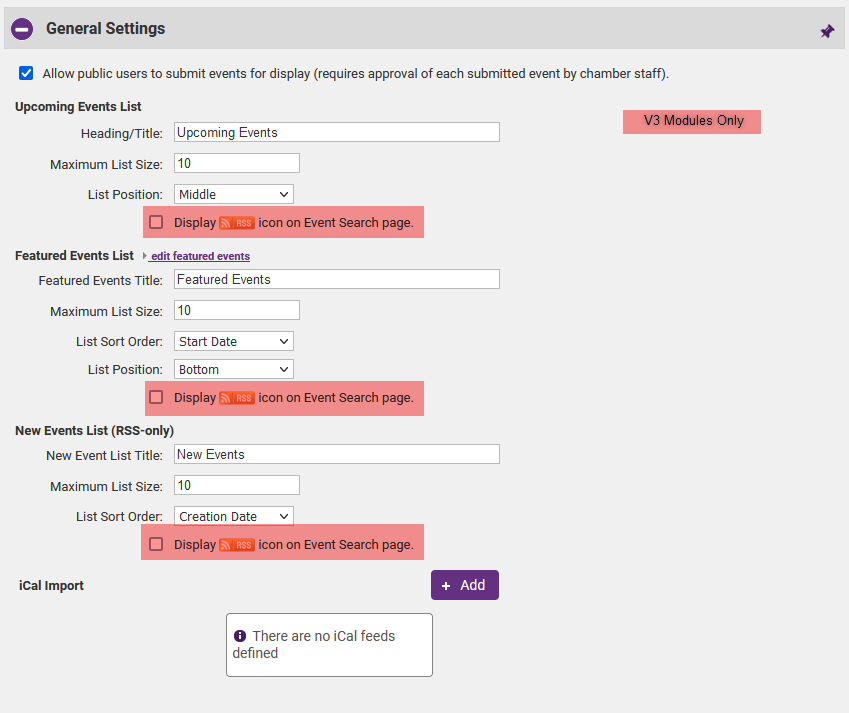Open Featured Events List Position dropdown
849x713 pixels.
234,369
